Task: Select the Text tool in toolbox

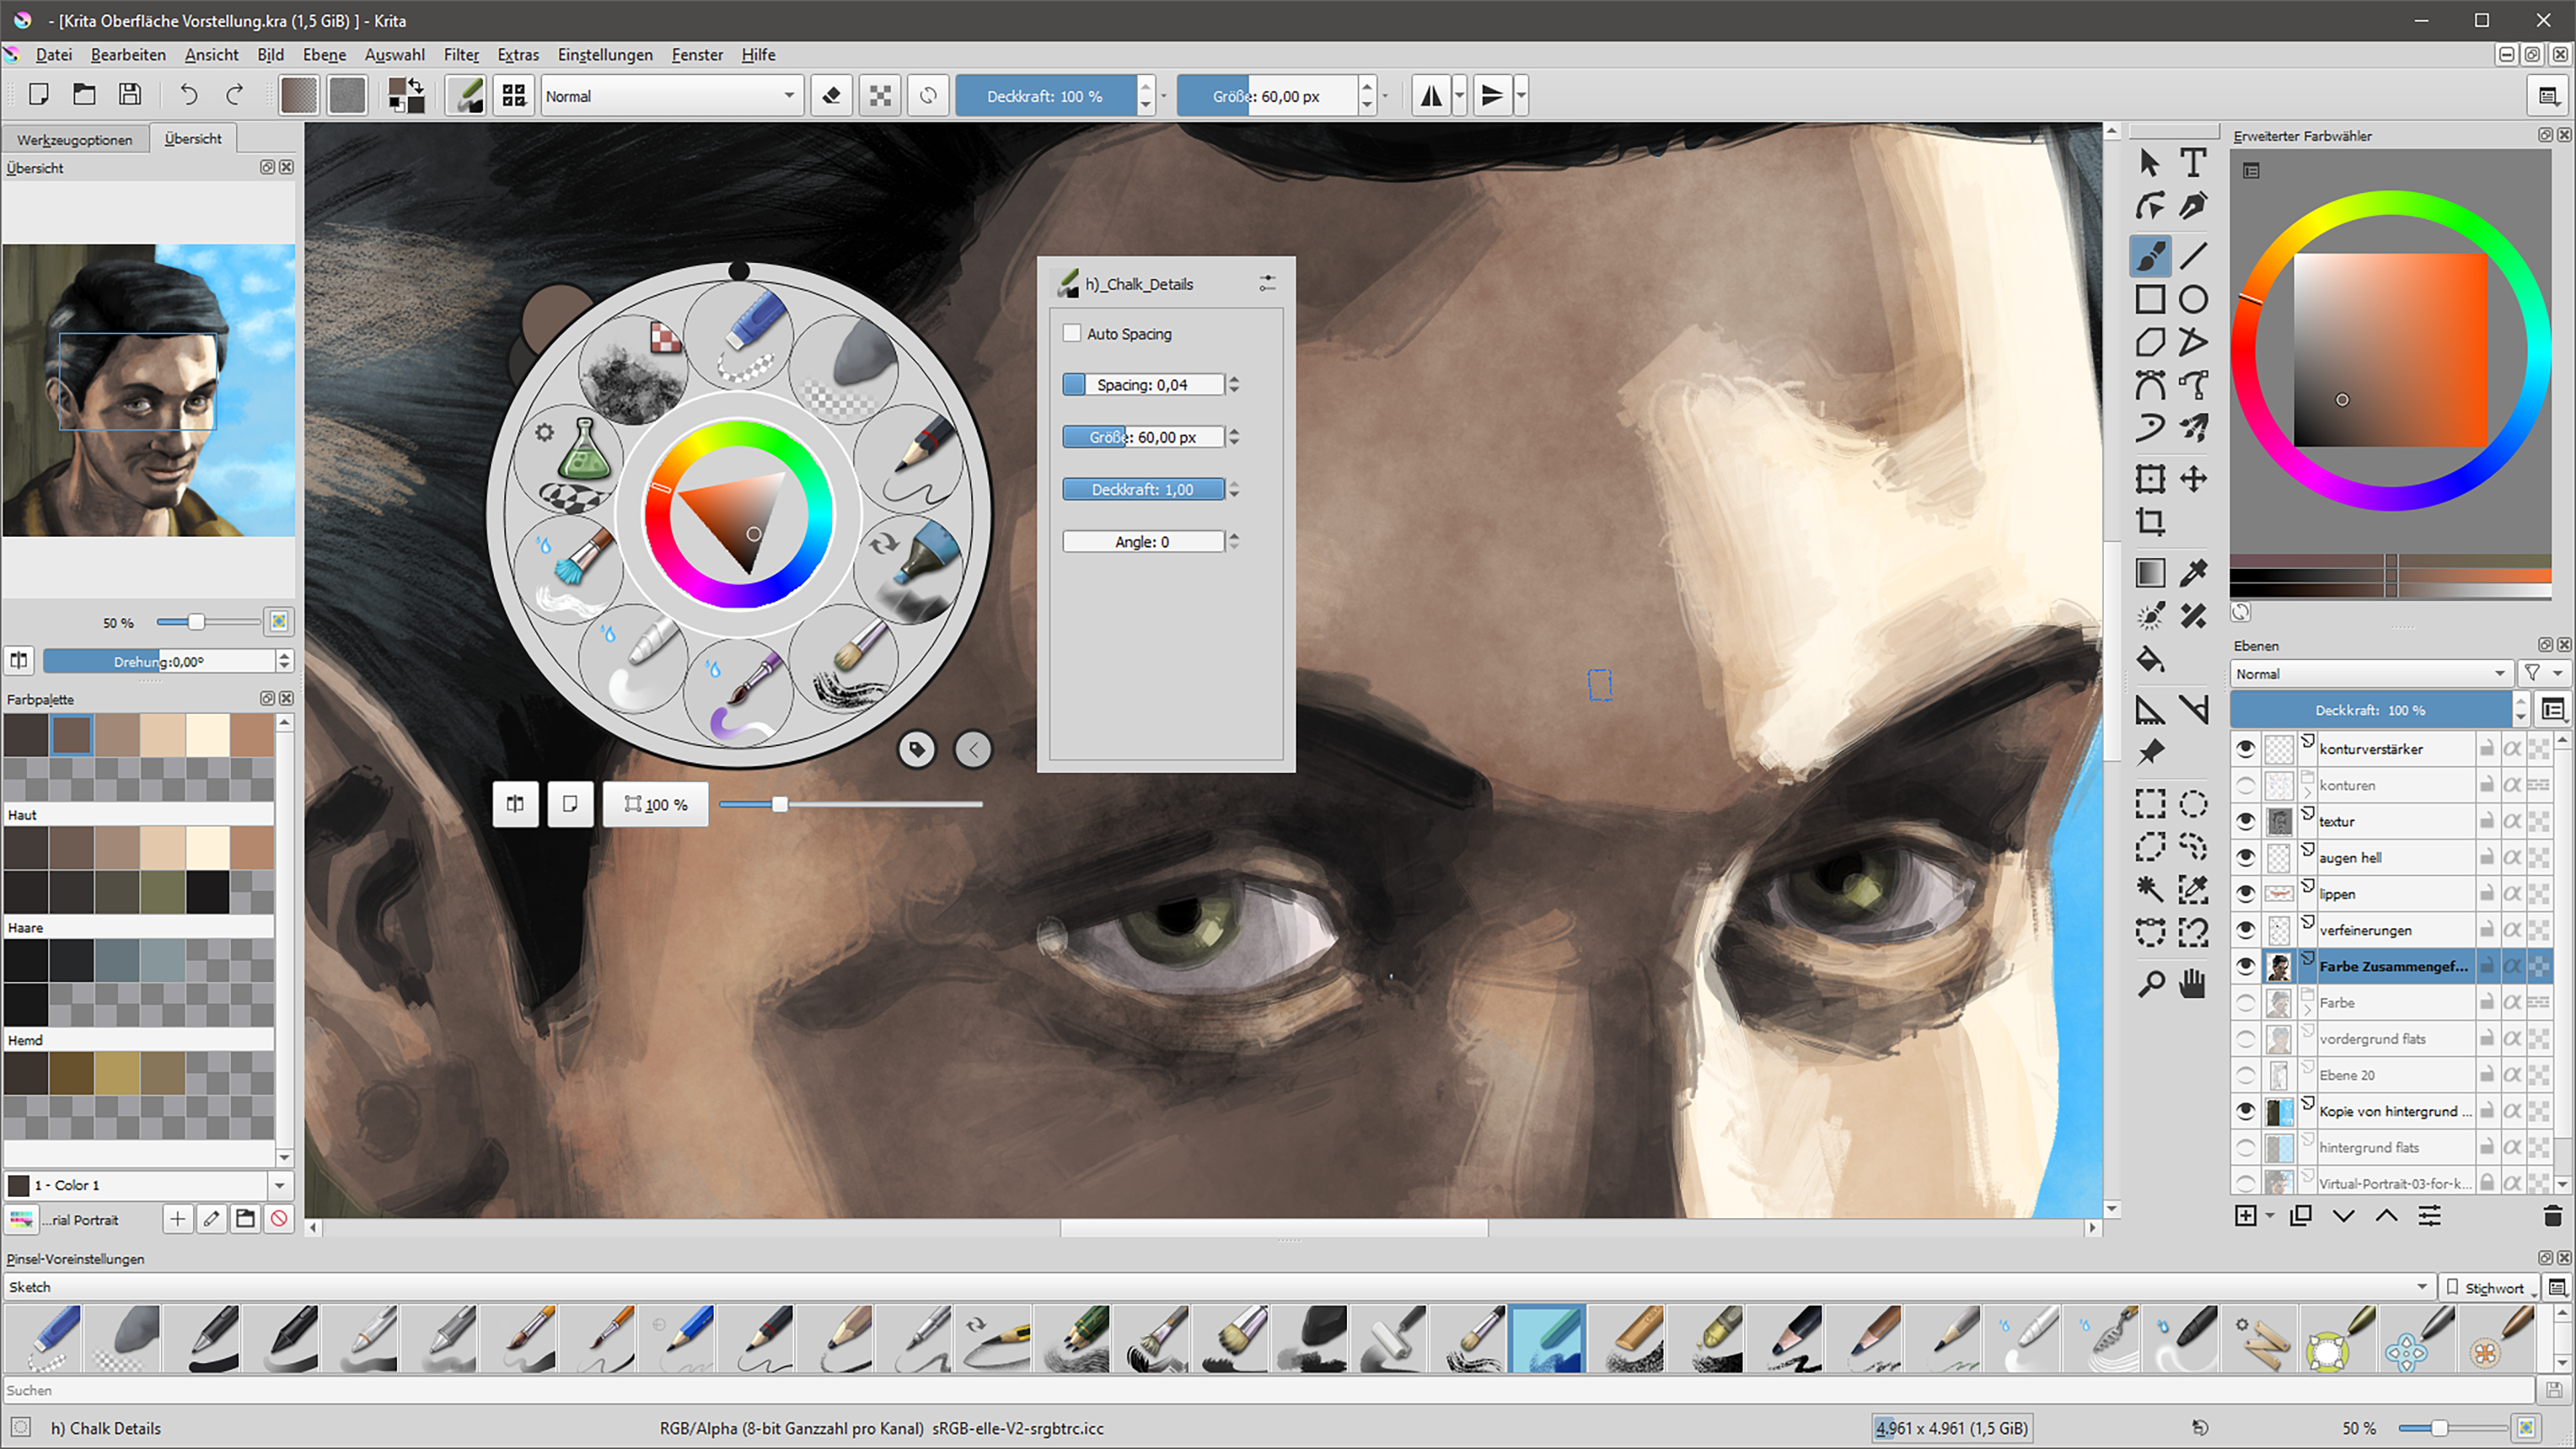Action: pos(2193,162)
